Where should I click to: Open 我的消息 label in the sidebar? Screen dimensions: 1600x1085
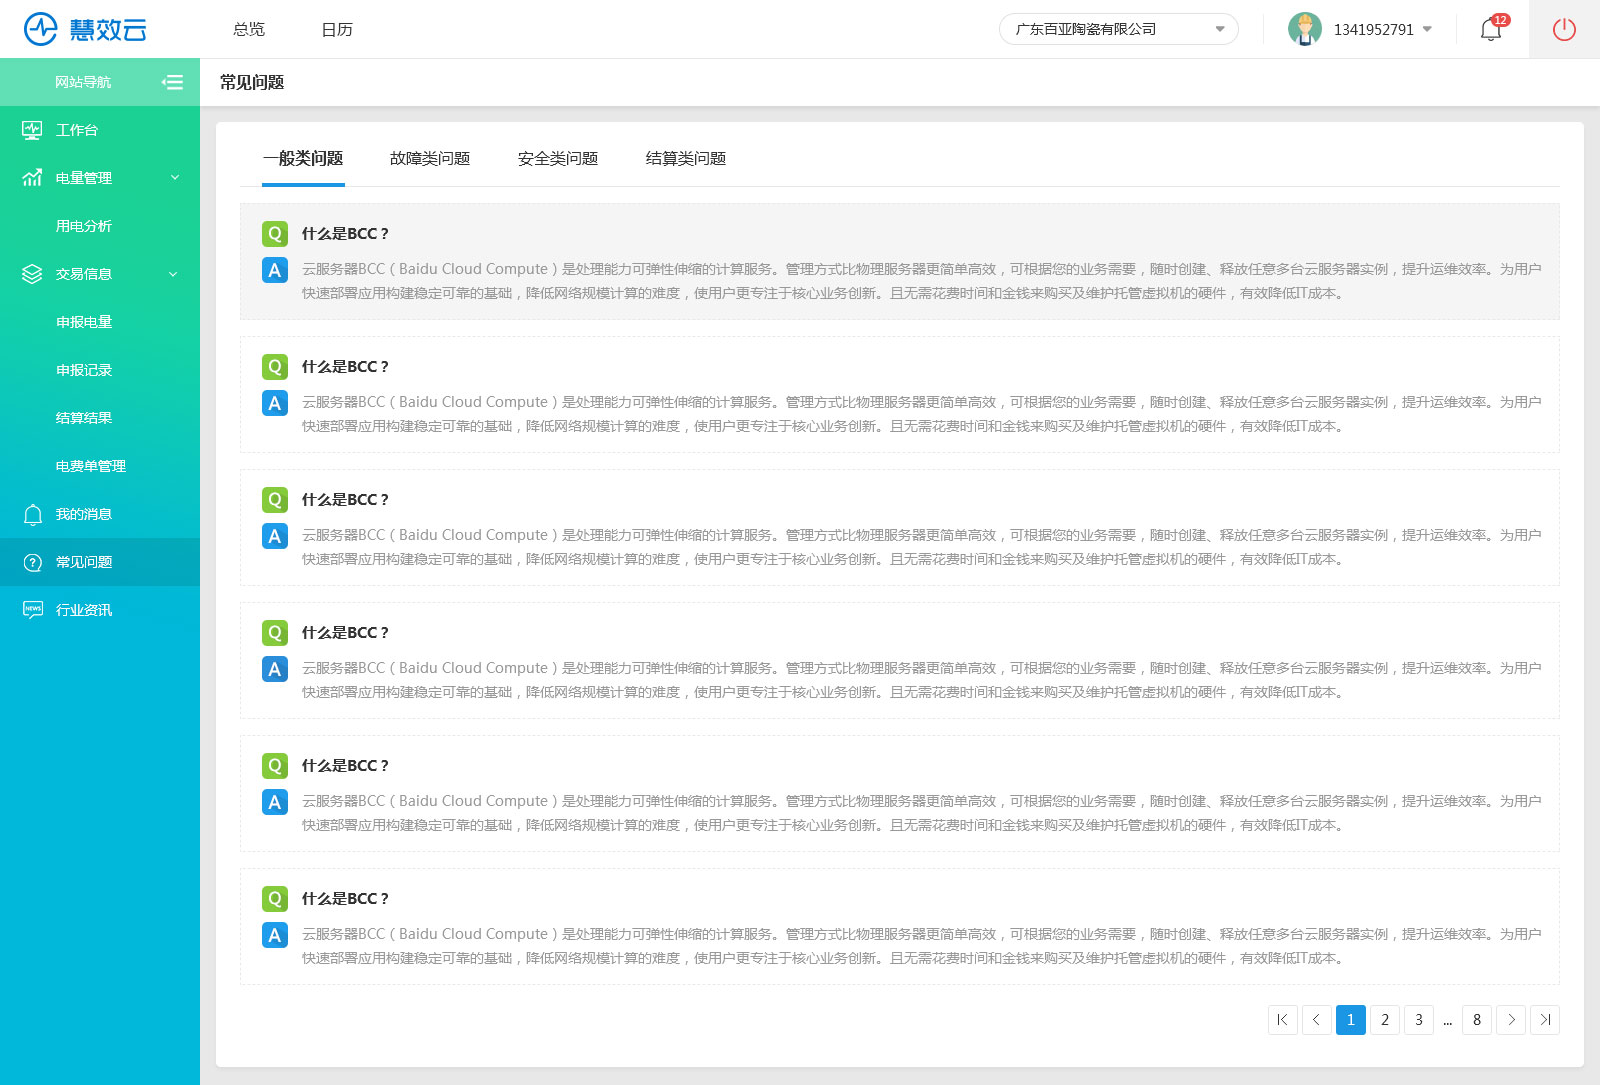click(x=84, y=514)
